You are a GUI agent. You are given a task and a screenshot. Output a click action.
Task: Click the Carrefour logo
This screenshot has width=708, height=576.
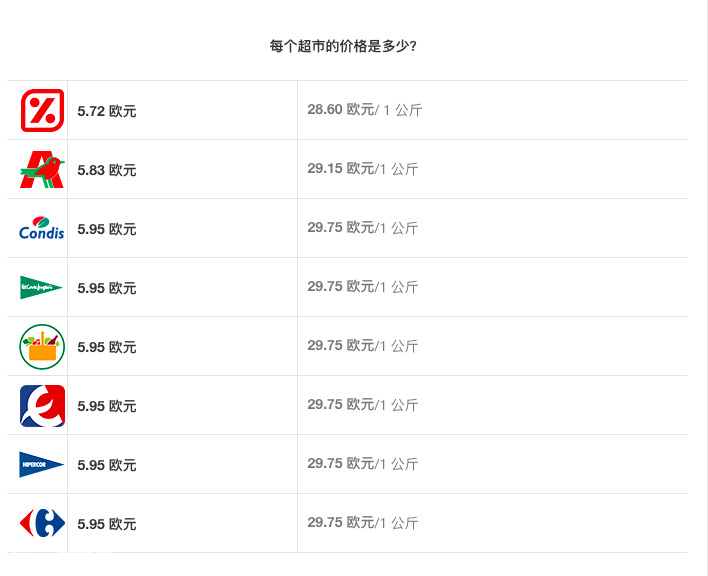(x=42, y=523)
